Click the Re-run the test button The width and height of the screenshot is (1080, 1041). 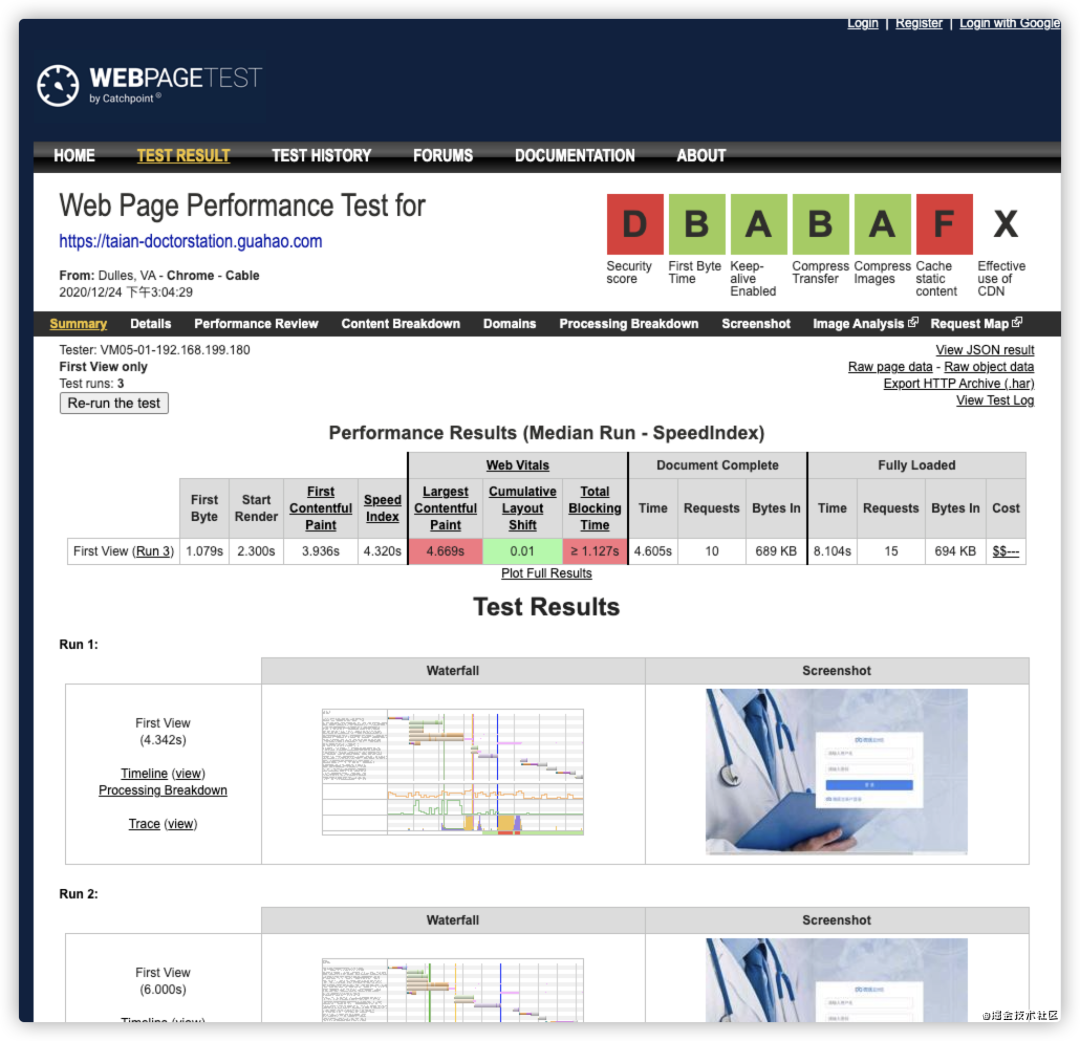click(114, 403)
